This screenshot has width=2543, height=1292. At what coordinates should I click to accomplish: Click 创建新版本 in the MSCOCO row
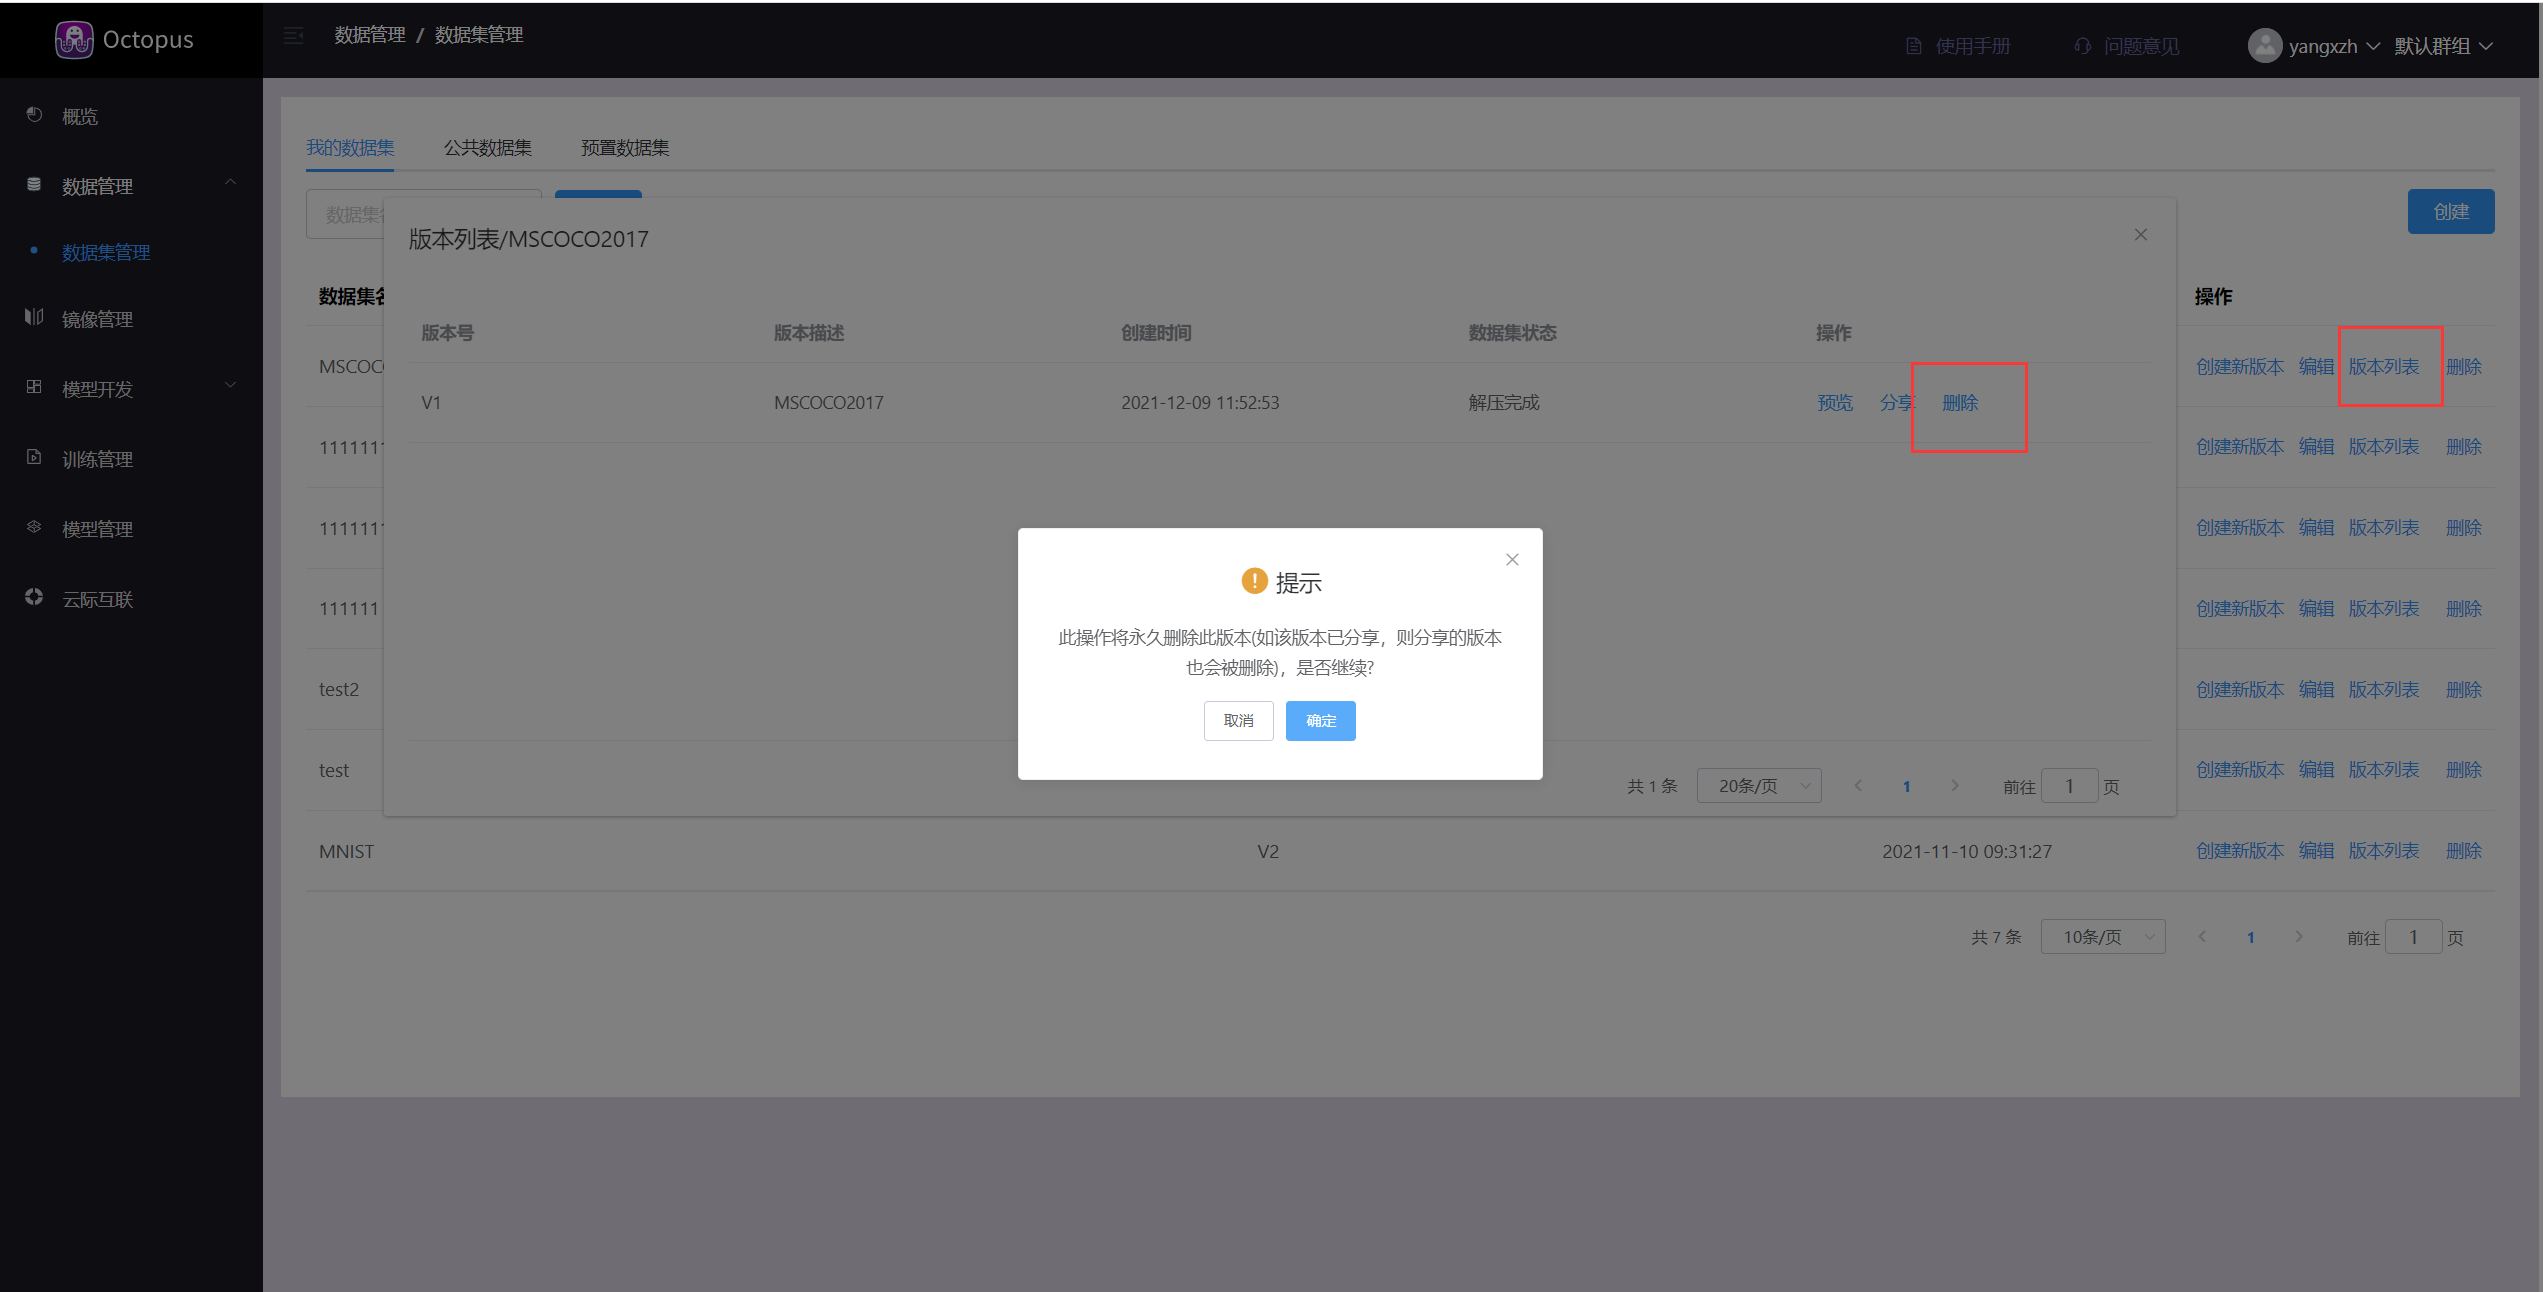2240,367
